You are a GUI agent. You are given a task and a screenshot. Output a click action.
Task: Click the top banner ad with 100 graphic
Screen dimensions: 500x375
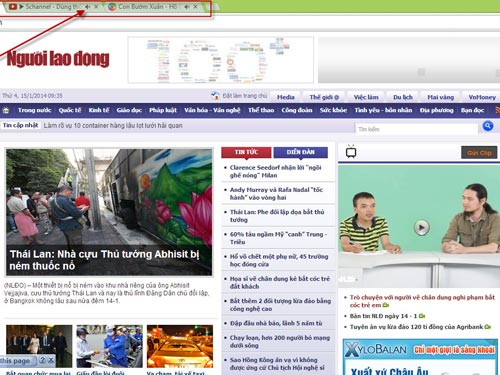(221, 60)
